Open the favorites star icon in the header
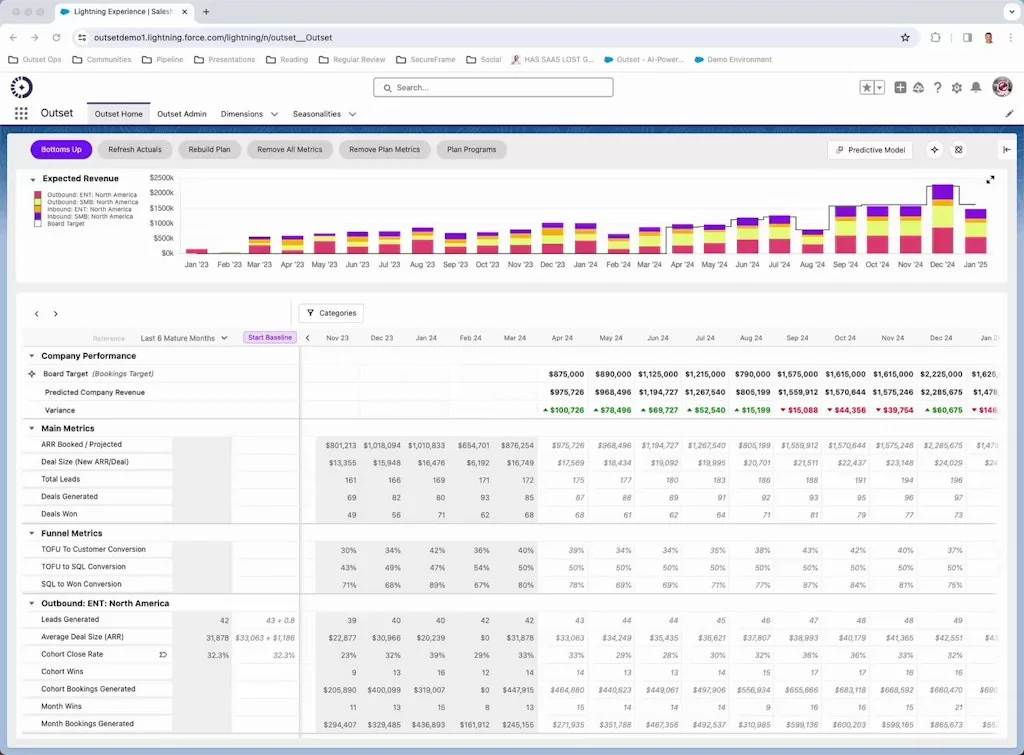The width and height of the screenshot is (1024, 755). (x=865, y=88)
